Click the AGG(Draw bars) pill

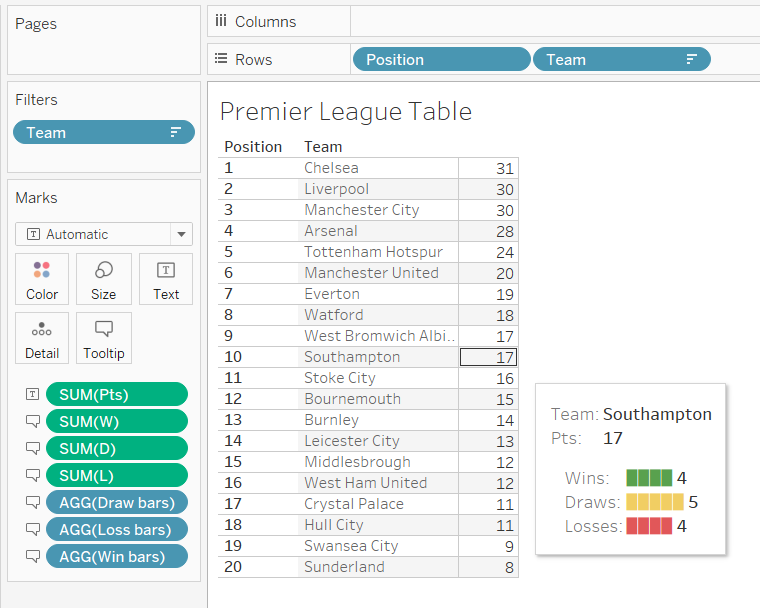116,502
